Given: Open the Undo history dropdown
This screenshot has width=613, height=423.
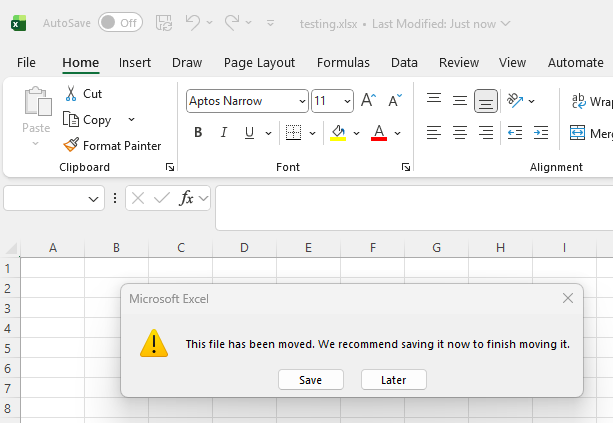Looking at the screenshot, I should tap(210, 23).
